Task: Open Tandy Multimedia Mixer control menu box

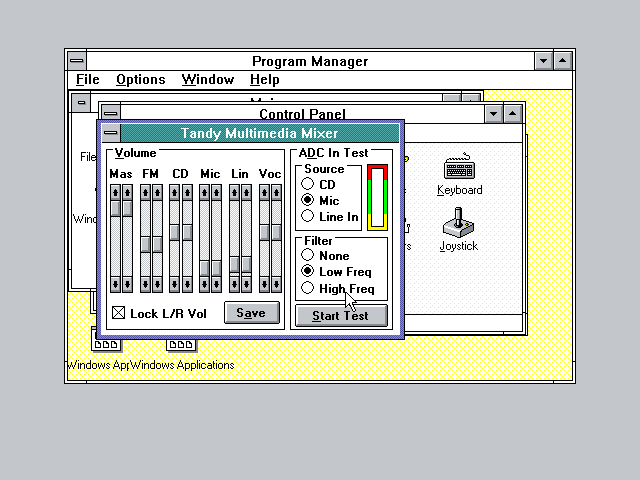Action: 111,133
